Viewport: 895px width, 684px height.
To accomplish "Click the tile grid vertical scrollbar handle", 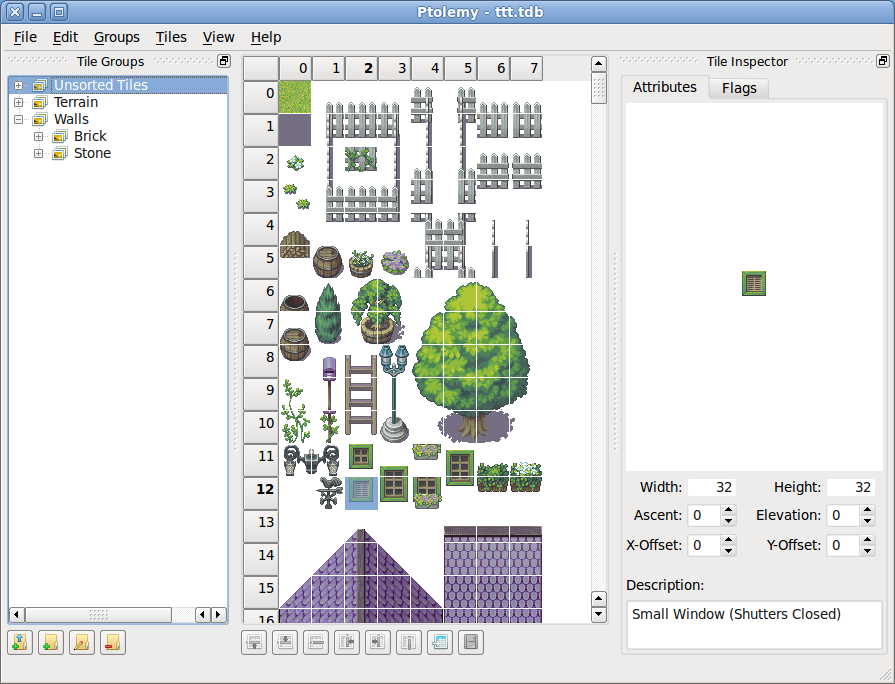I will (x=598, y=87).
